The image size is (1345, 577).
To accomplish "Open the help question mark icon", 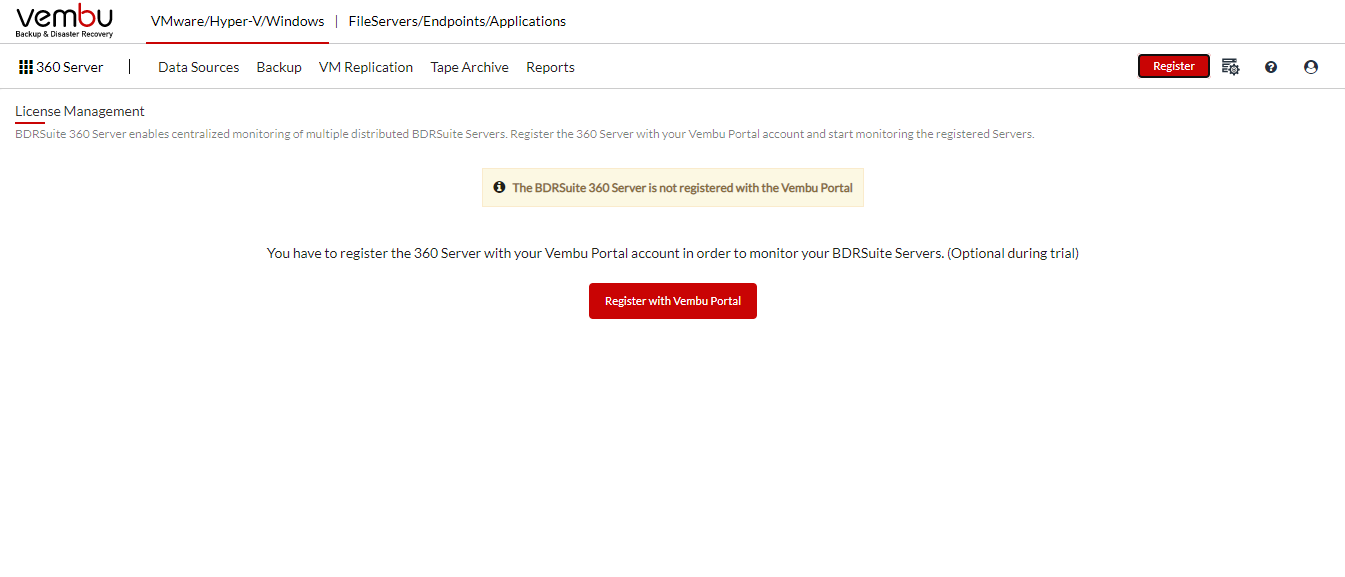I will point(1271,67).
